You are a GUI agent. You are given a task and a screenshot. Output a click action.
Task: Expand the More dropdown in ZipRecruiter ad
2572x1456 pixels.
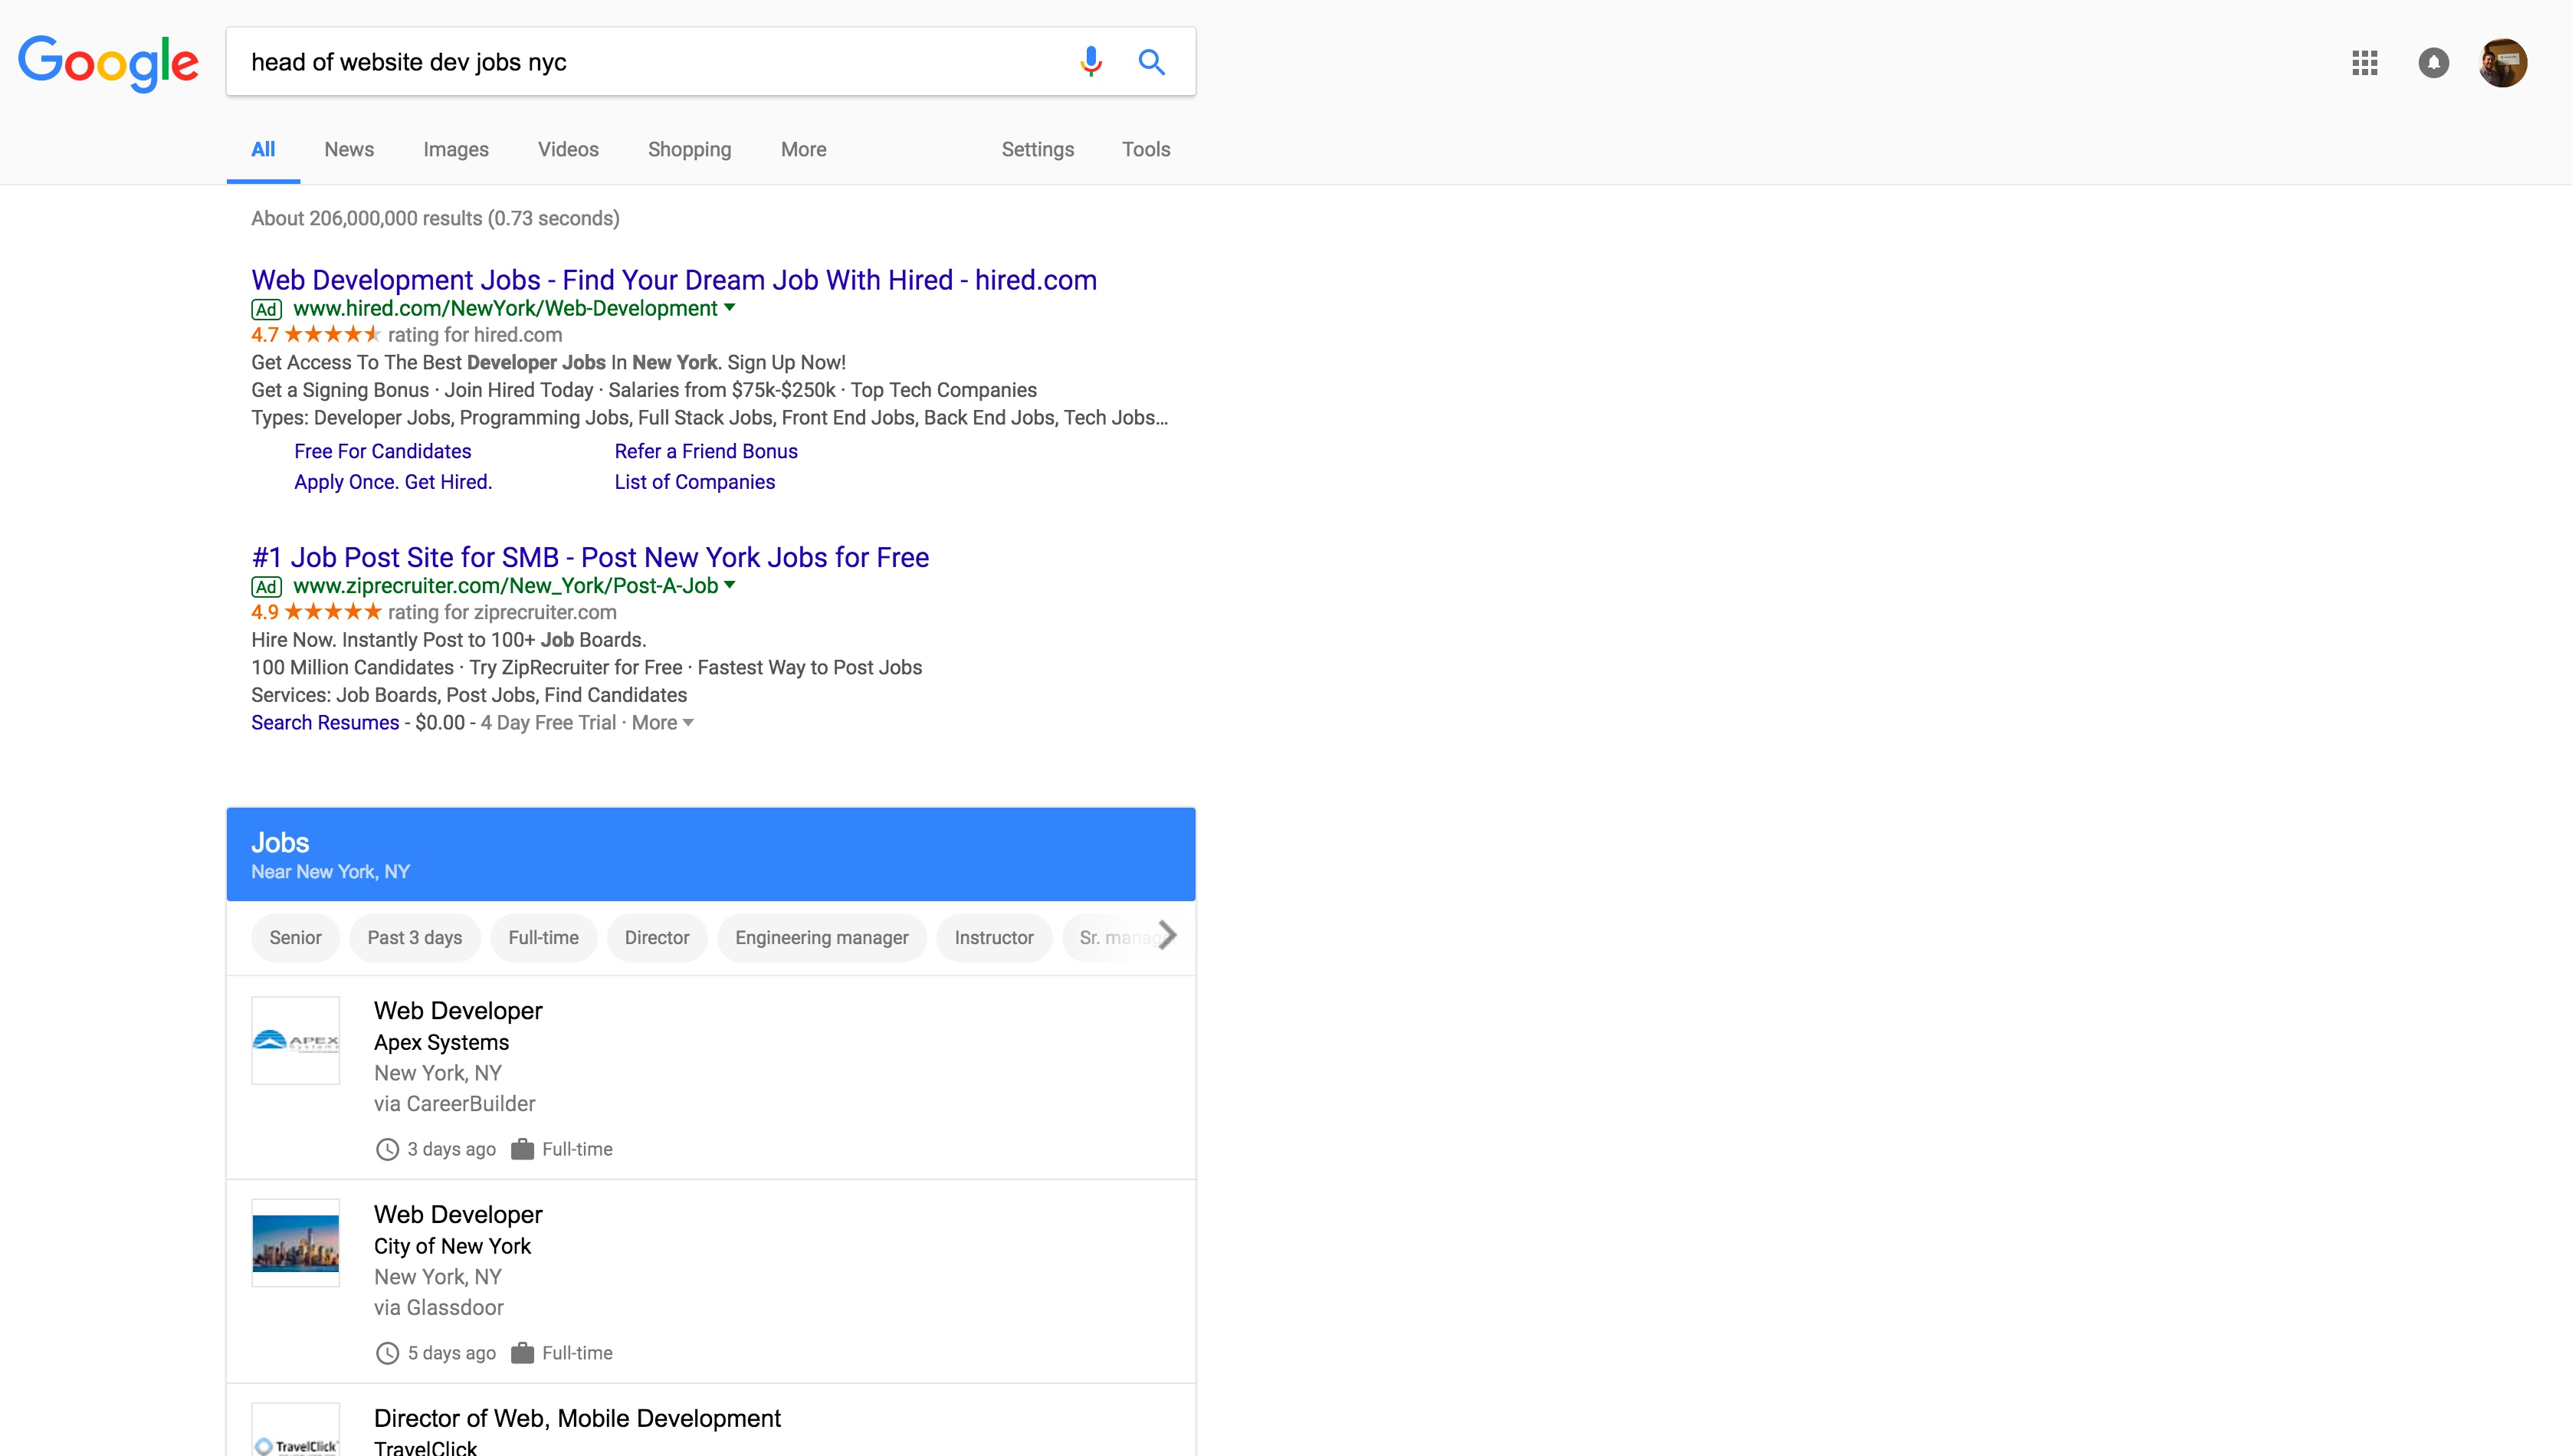(x=662, y=723)
